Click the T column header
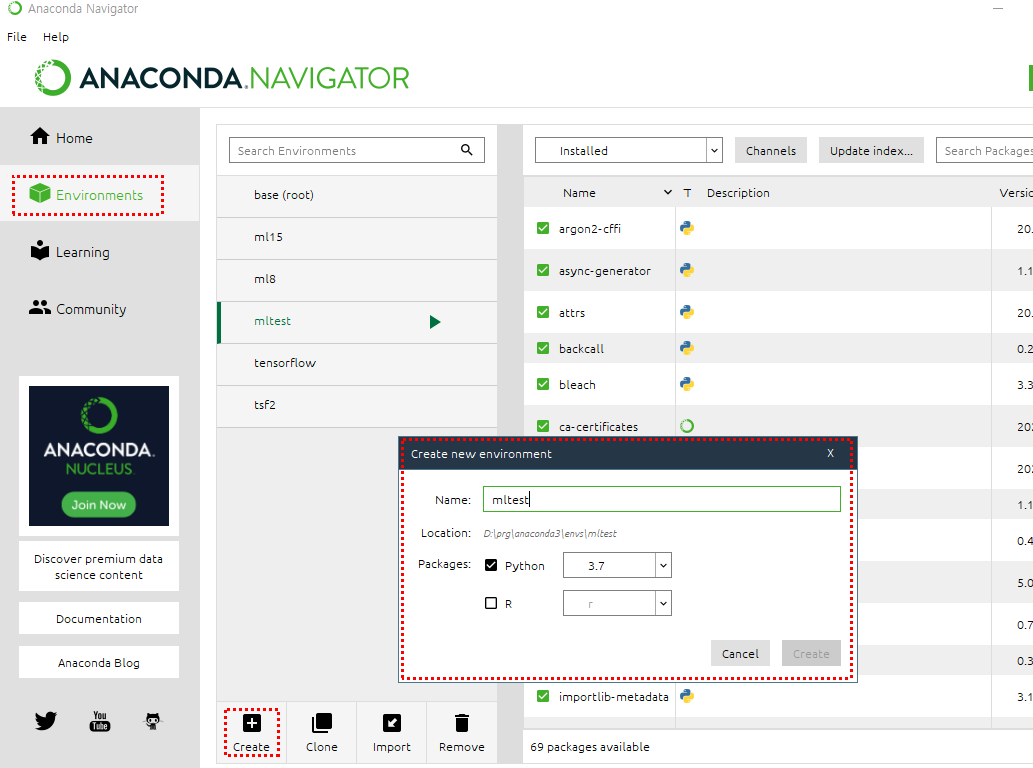1033x768 pixels. [687, 192]
